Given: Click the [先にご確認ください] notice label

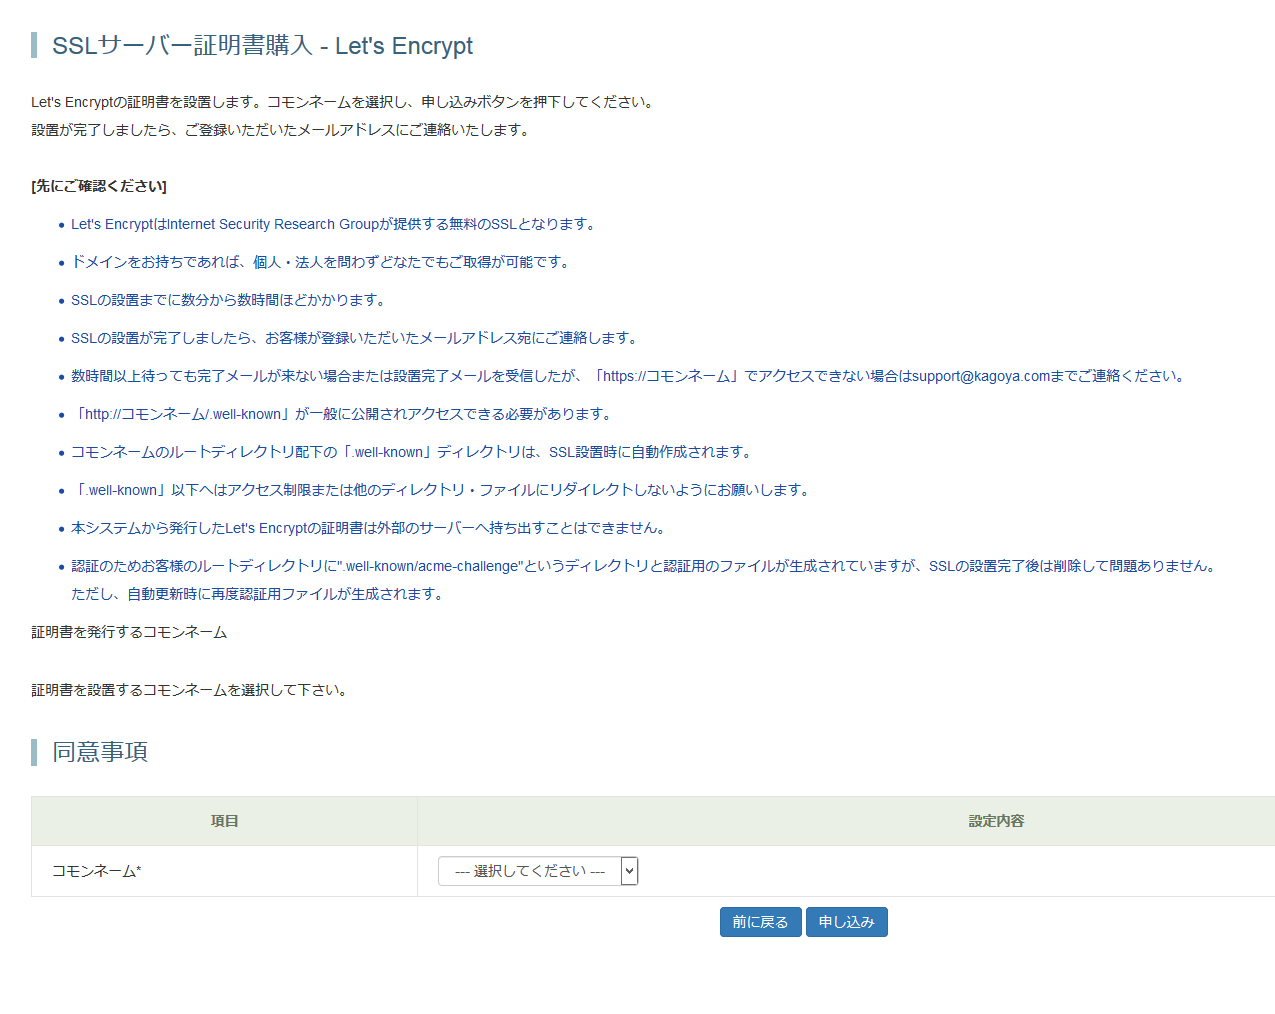Looking at the screenshot, I should pos(99,186).
